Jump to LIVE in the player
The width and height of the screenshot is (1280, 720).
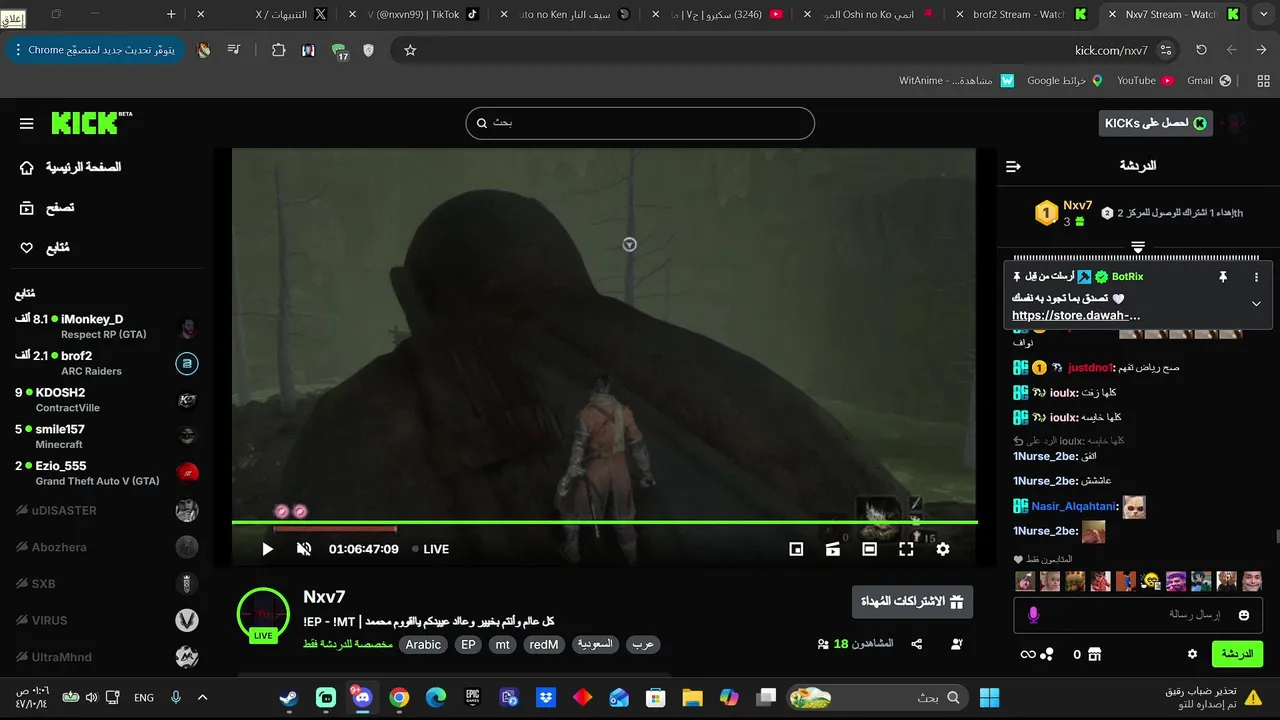(x=430, y=549)
